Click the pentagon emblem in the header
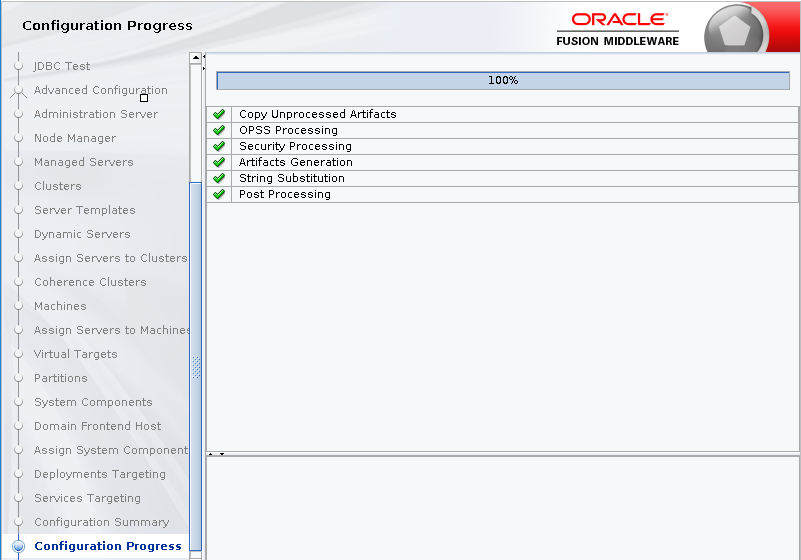 tap(735, 31)
